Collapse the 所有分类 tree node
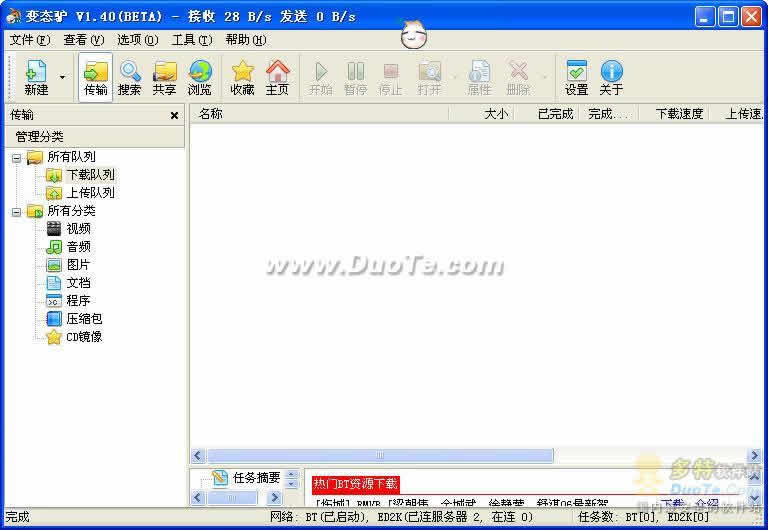Viewport: 768px width, 530px height. pyautogui.click(x=17, y=211)
